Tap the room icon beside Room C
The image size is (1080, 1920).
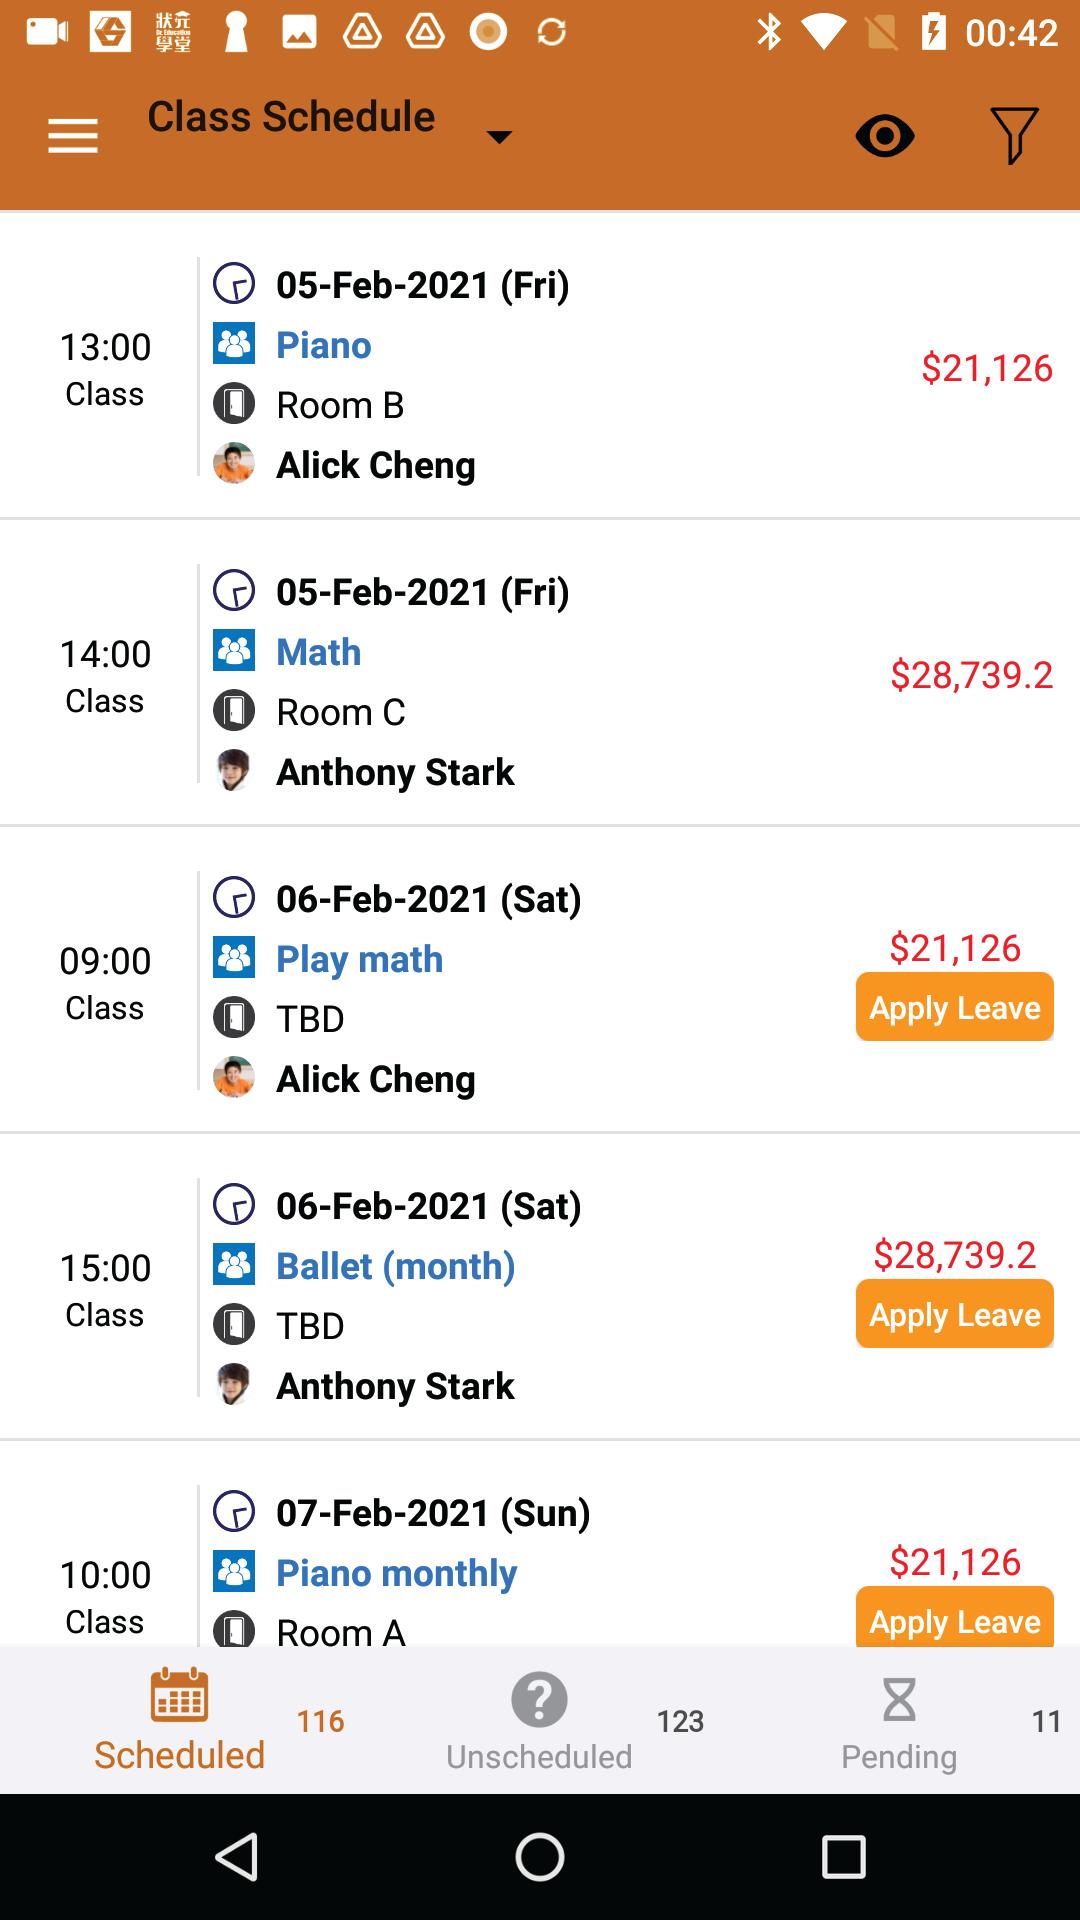coord(234,711)
